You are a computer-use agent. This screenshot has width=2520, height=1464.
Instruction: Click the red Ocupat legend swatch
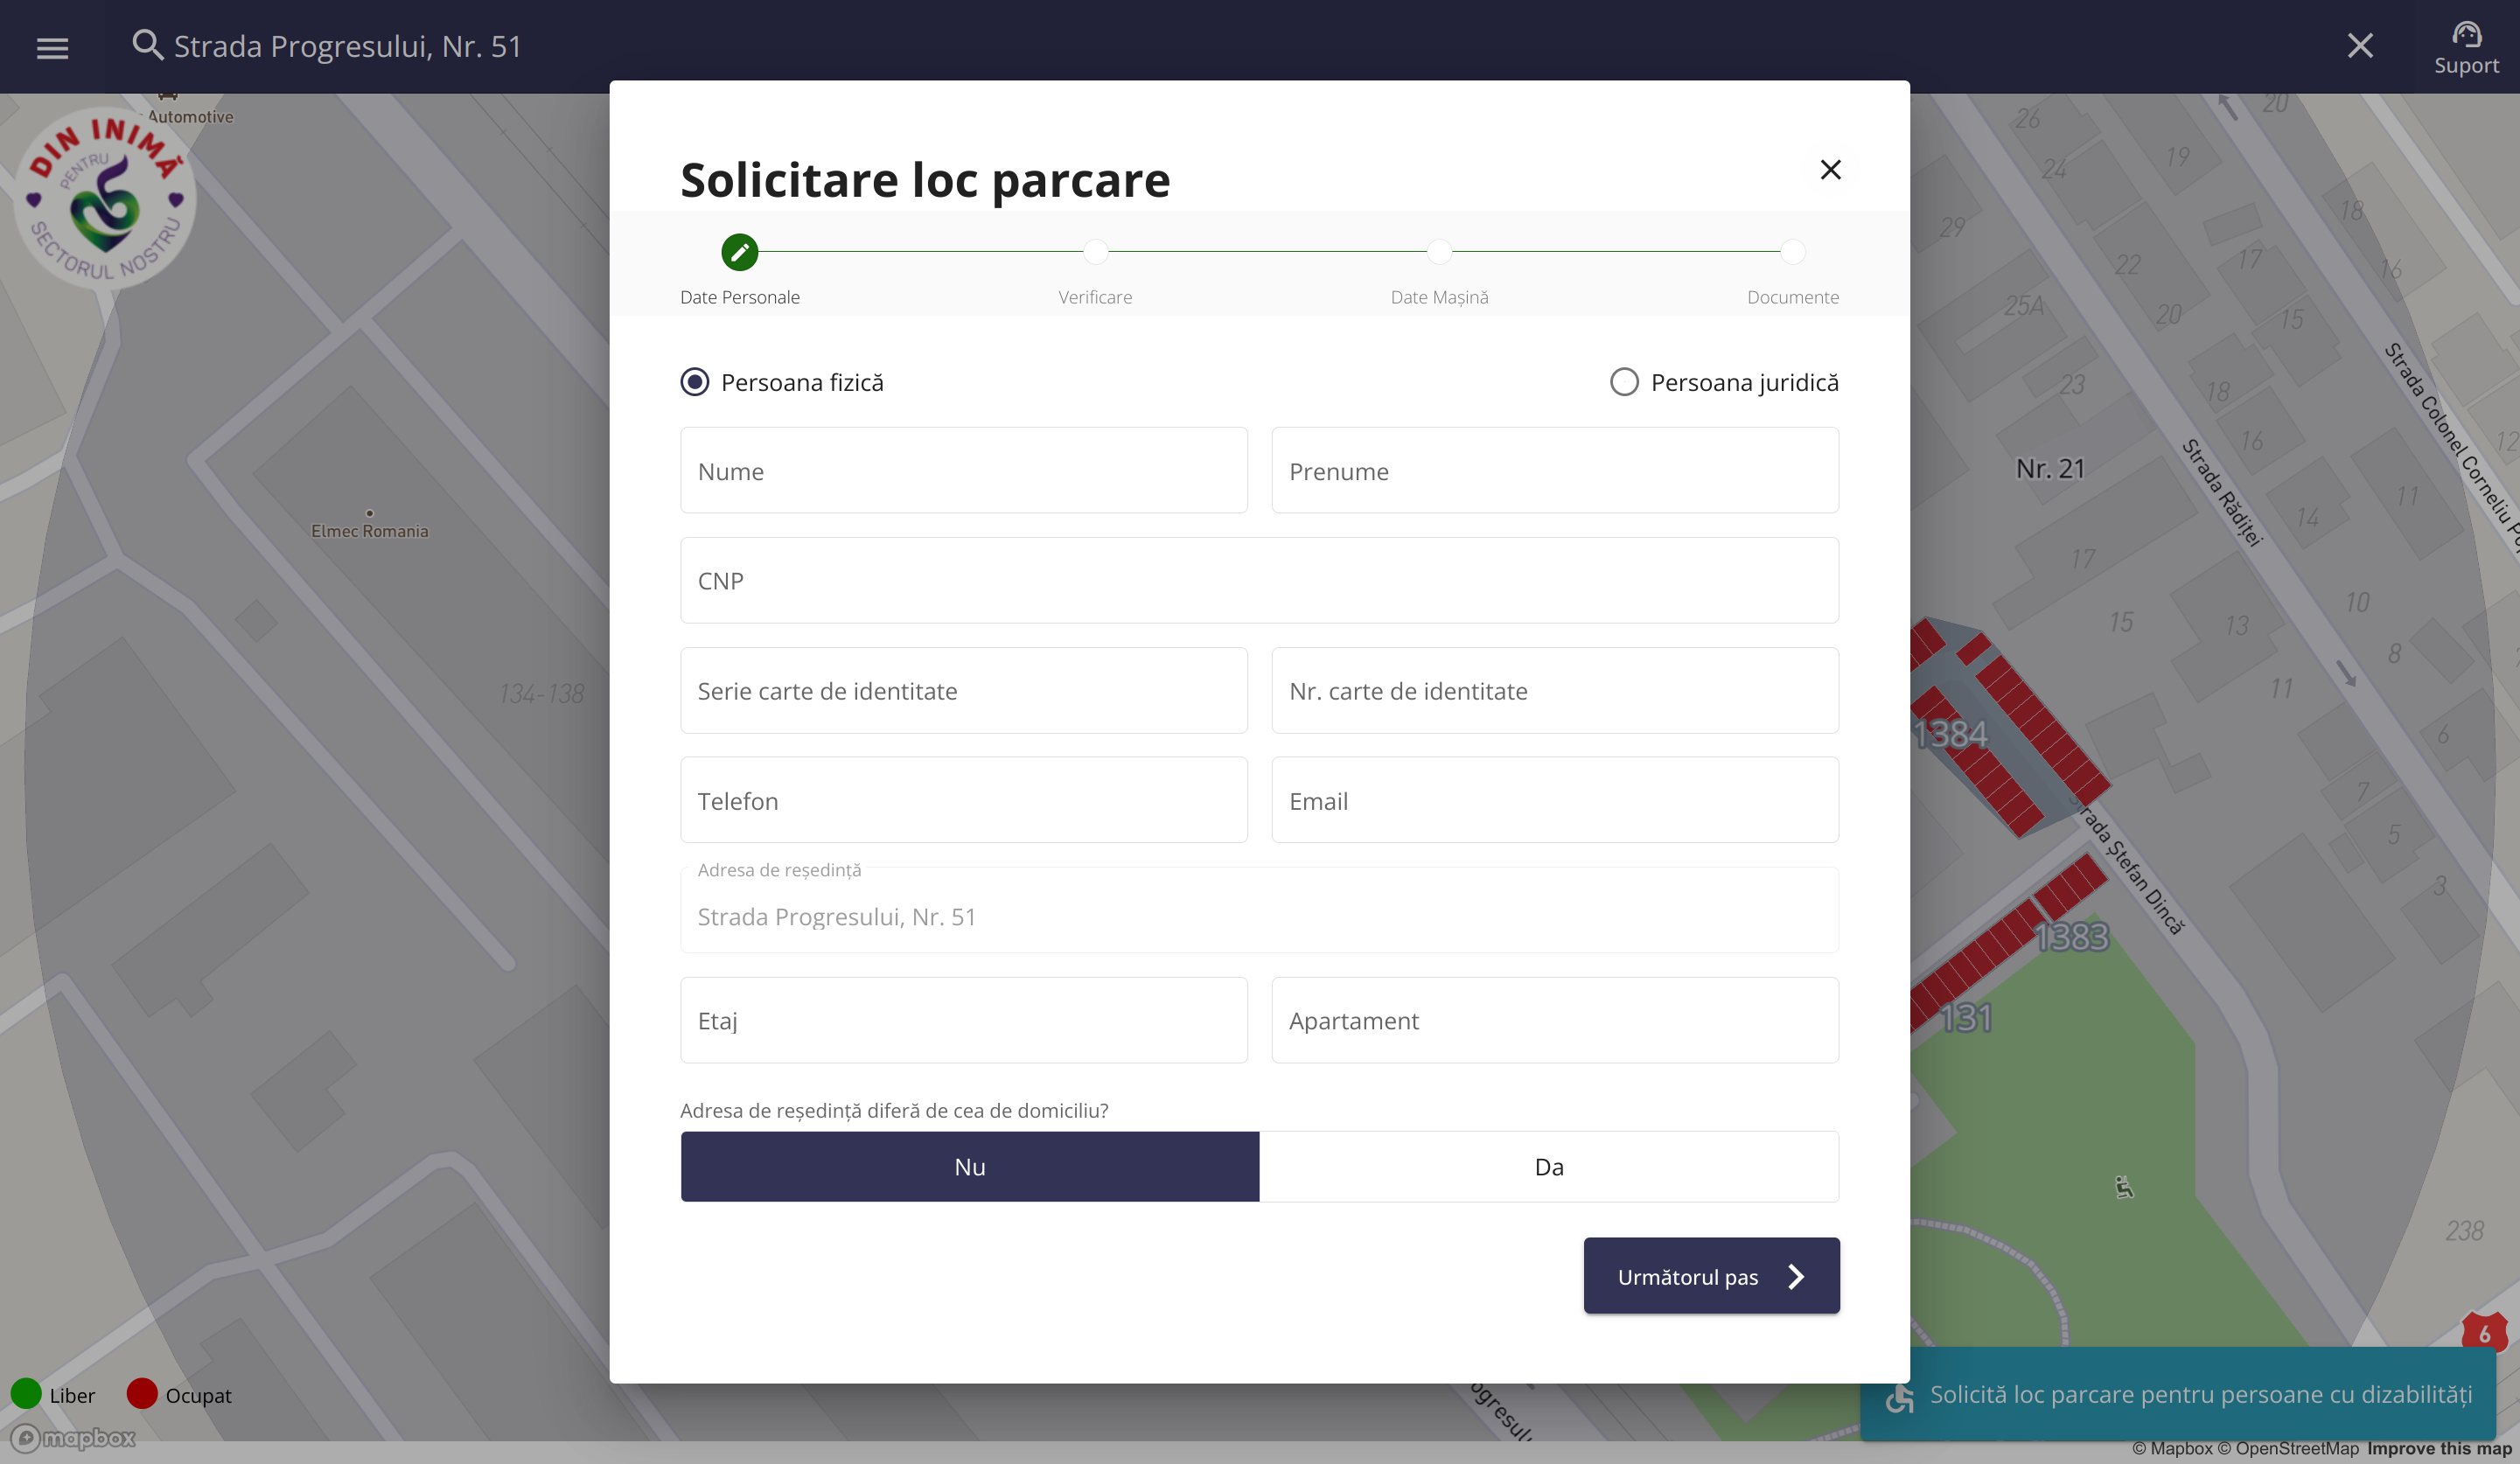coord(142,1393)
